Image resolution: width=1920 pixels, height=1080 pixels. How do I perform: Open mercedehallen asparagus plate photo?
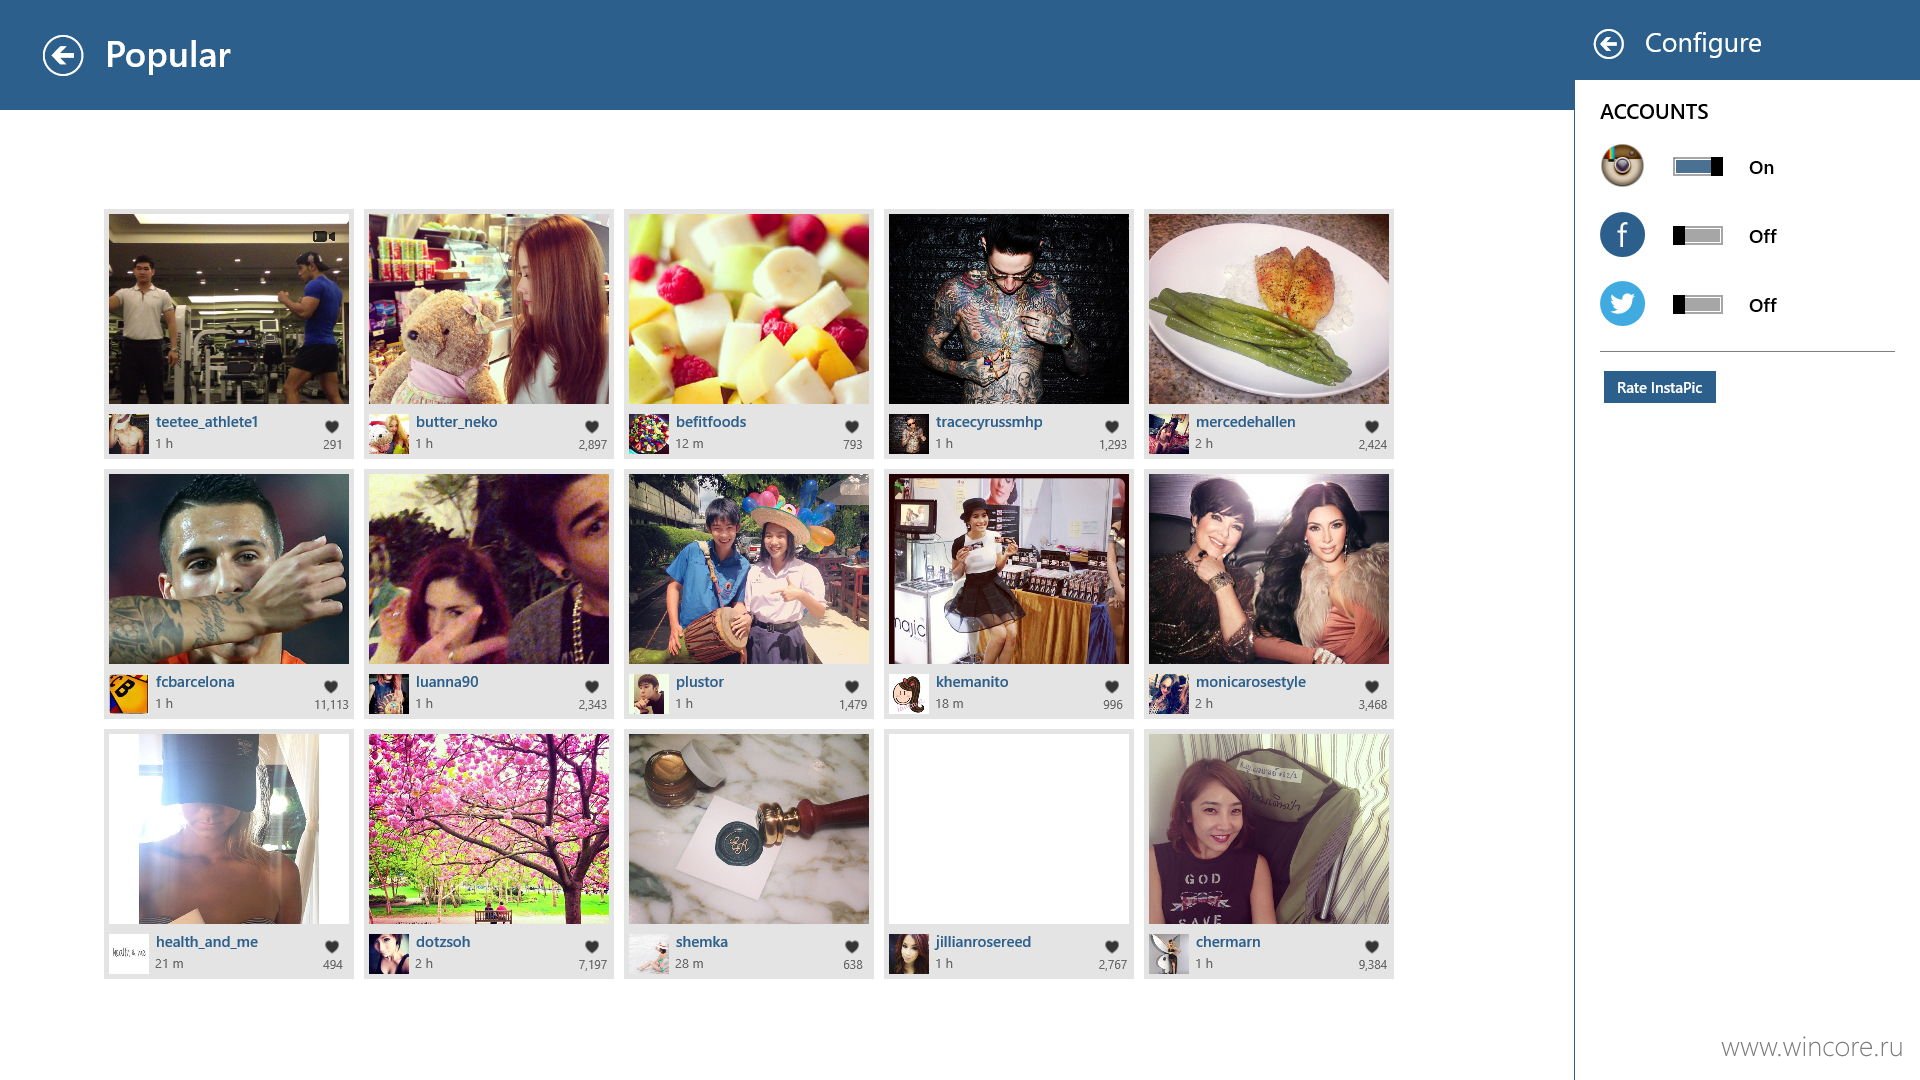(1269, 309)
